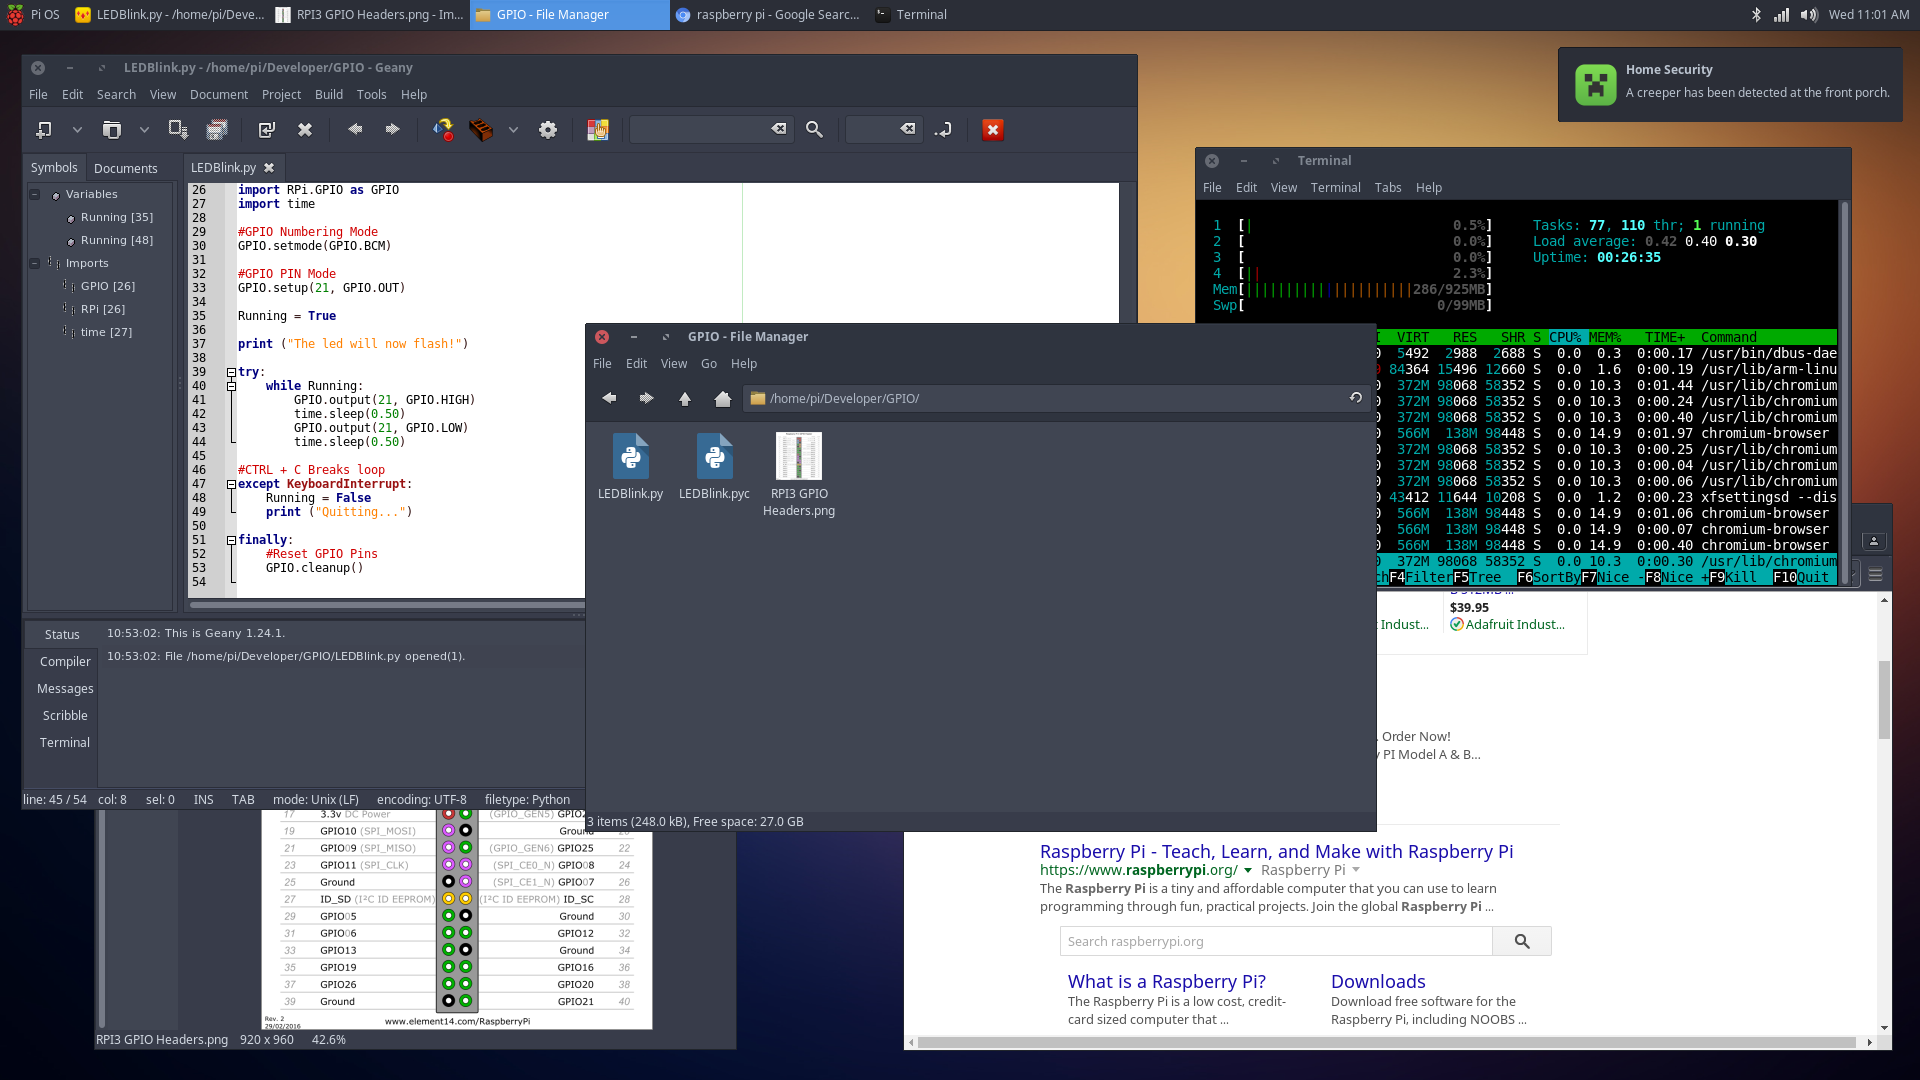Click browser vertical scrollbar thumb
The height and width of the screenshot is (1080, 1920).
(1884, 700)
